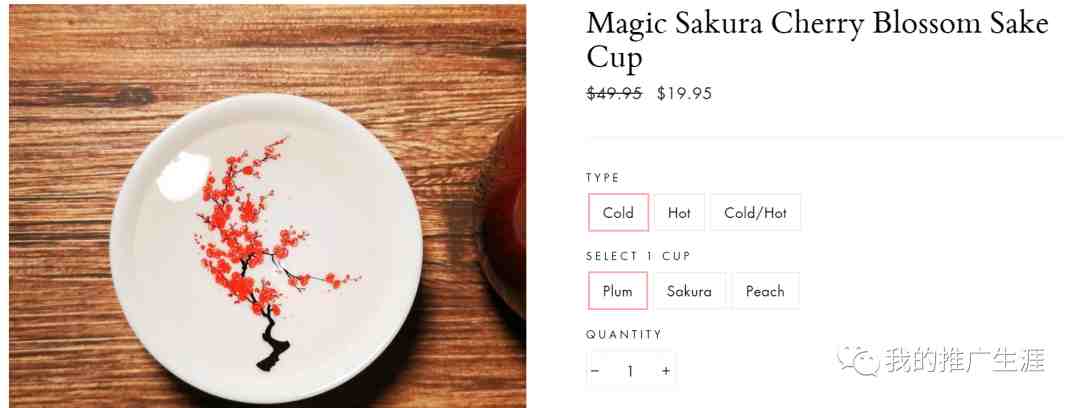The image size is (1080, 408).
Task: Click the QUANTITY section label
Action: click(x=624, y=334)
